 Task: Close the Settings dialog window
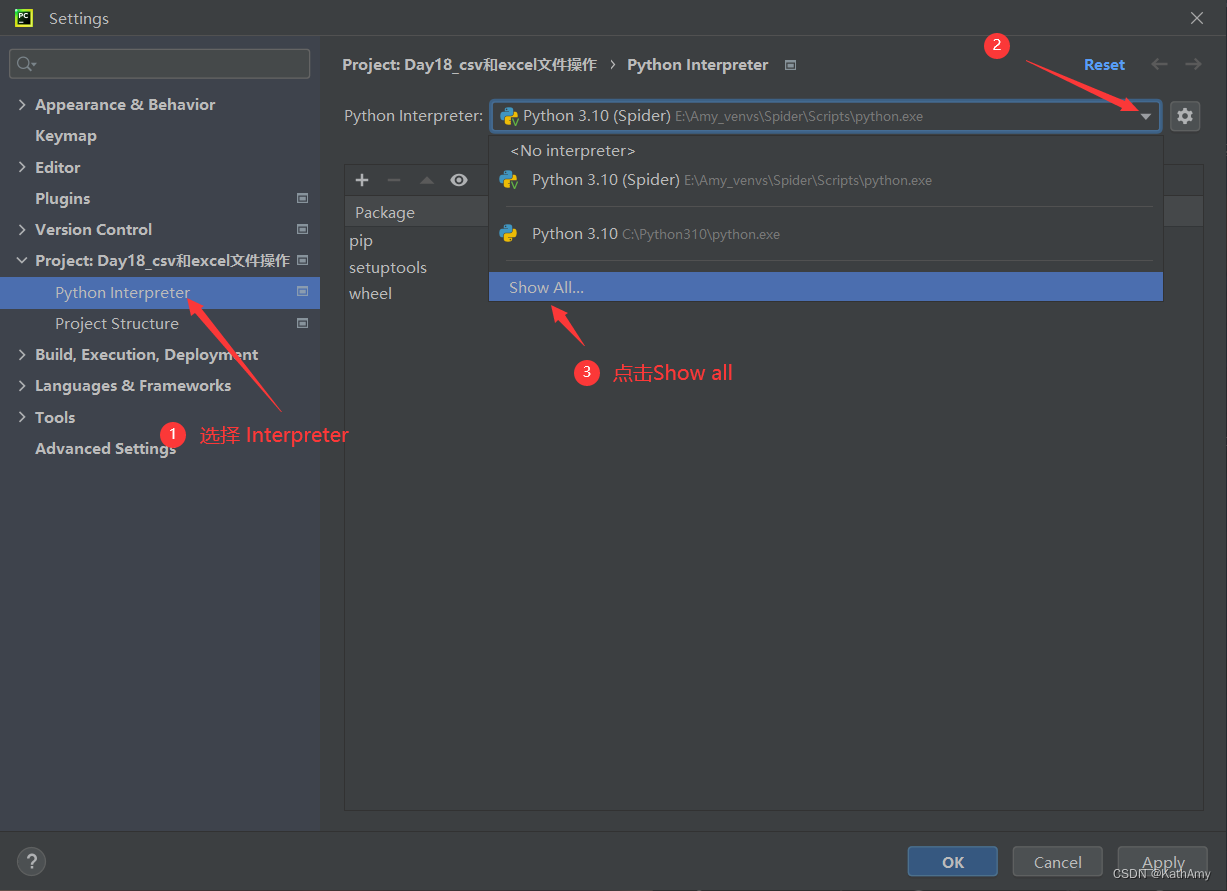click(x=1197, y=18)
